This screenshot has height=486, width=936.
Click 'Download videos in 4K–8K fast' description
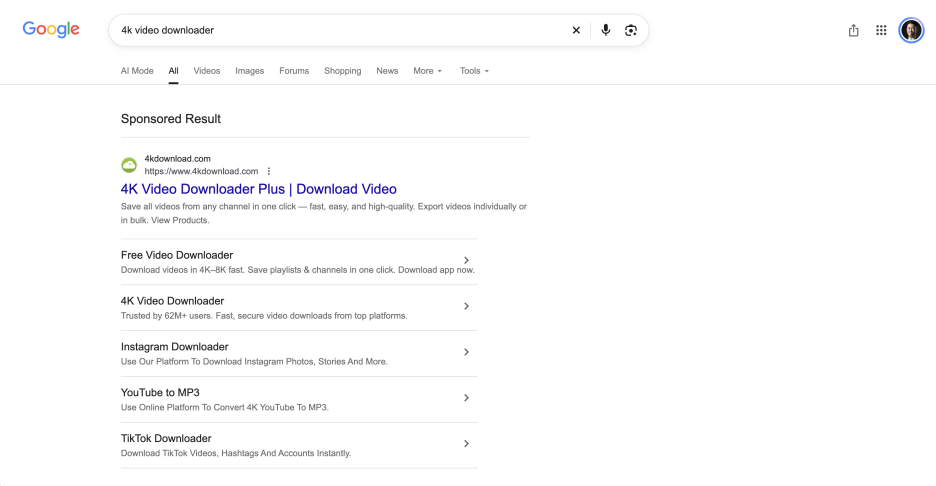(297, 270)
